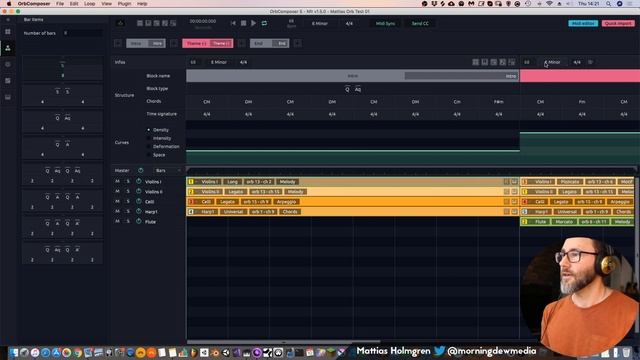640x360 pixels.
Task: Open the fourth icon in the left sidebar
Action: [x=8, y=81]
